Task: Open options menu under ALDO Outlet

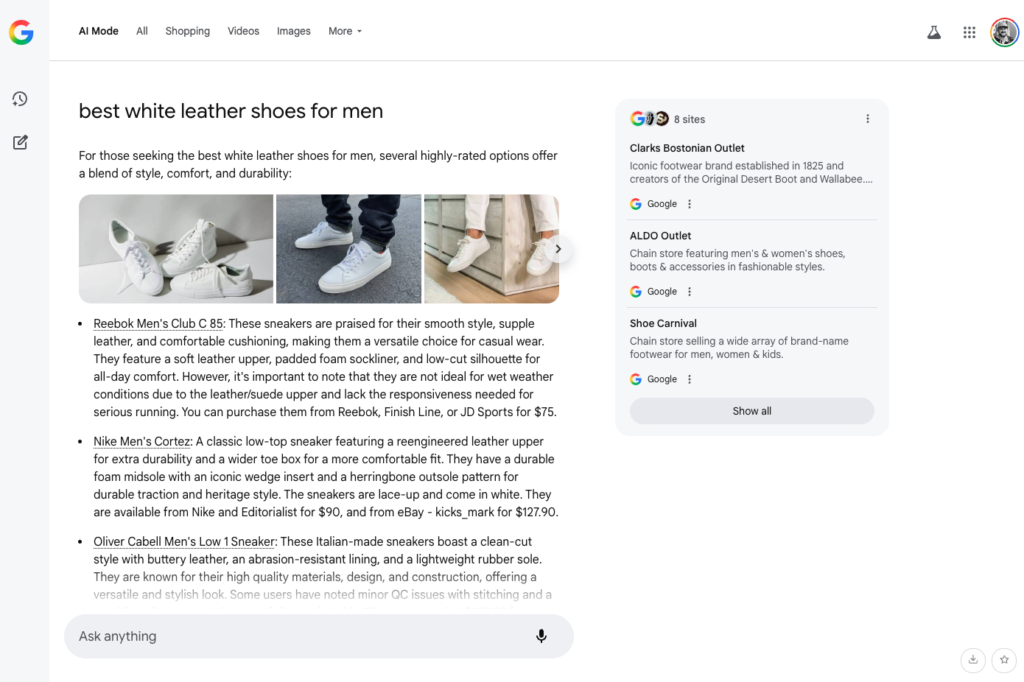Action: (689, 291)
